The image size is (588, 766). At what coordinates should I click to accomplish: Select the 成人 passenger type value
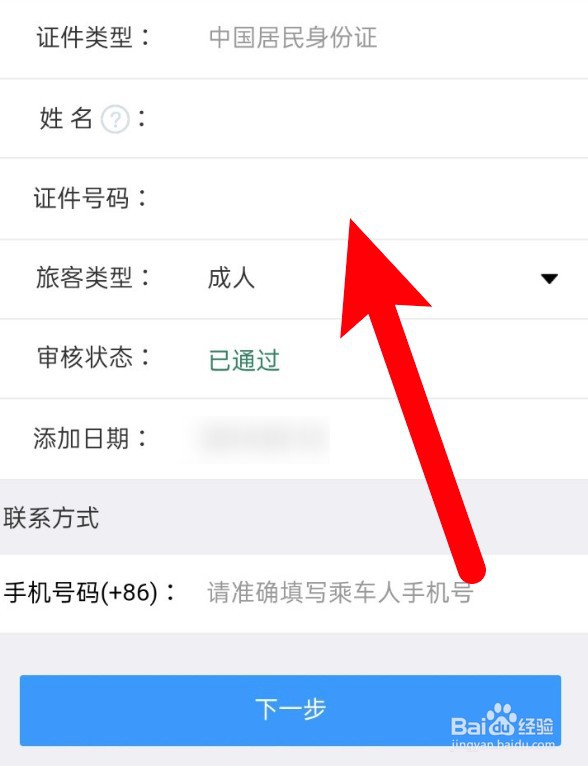coord(231,278)
